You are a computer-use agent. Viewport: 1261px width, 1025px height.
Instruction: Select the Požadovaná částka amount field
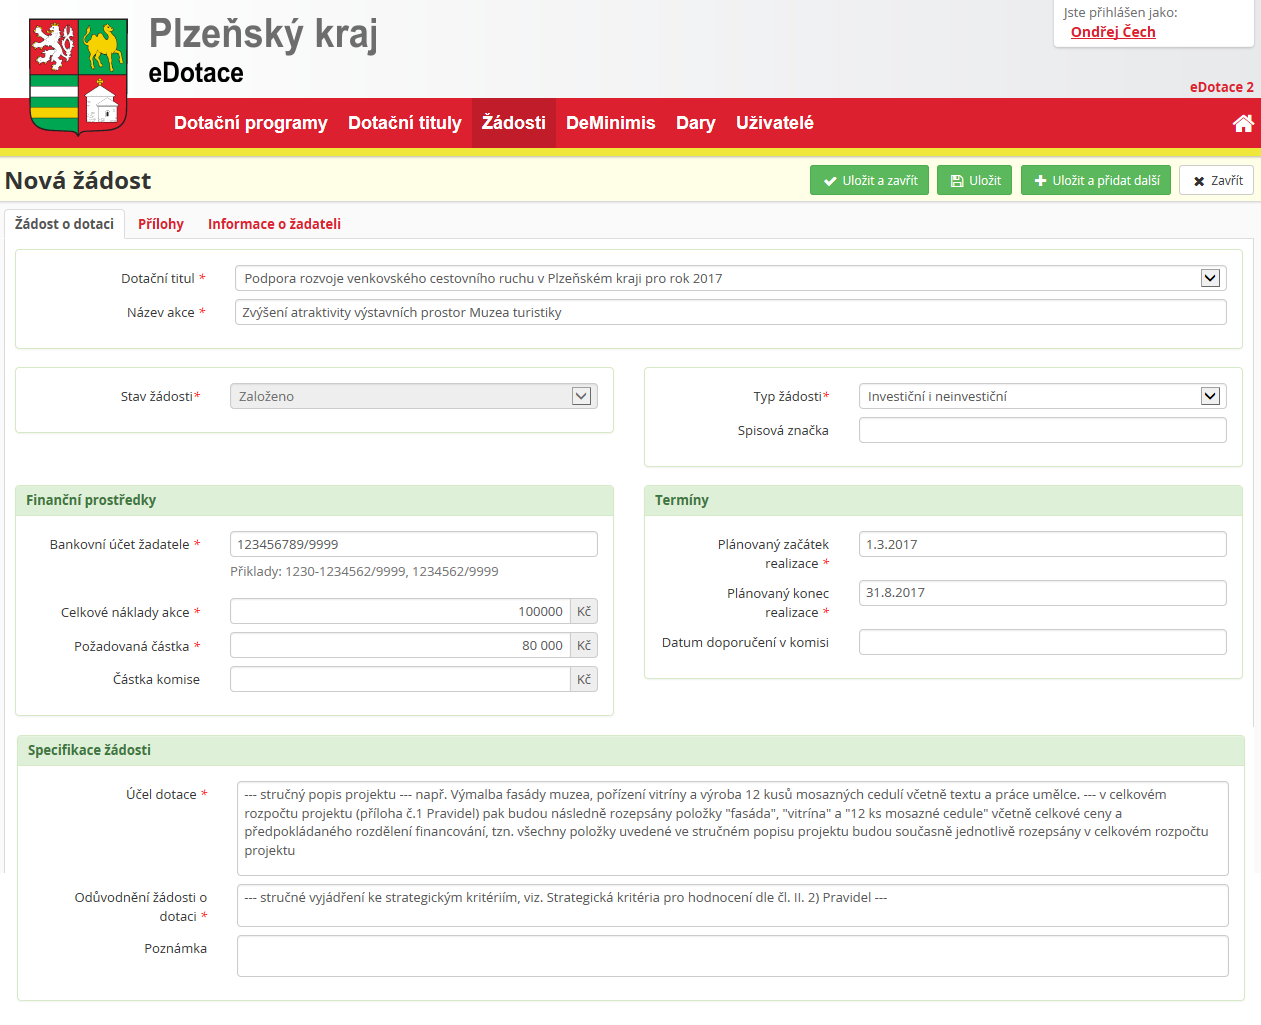click(400, 646)
